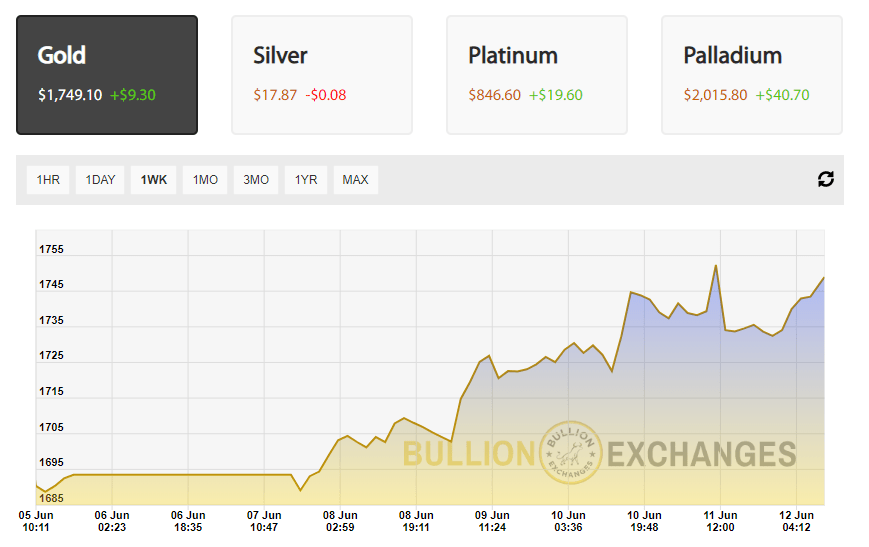Click Silver's -$0.08 price change

coord(326,95)
